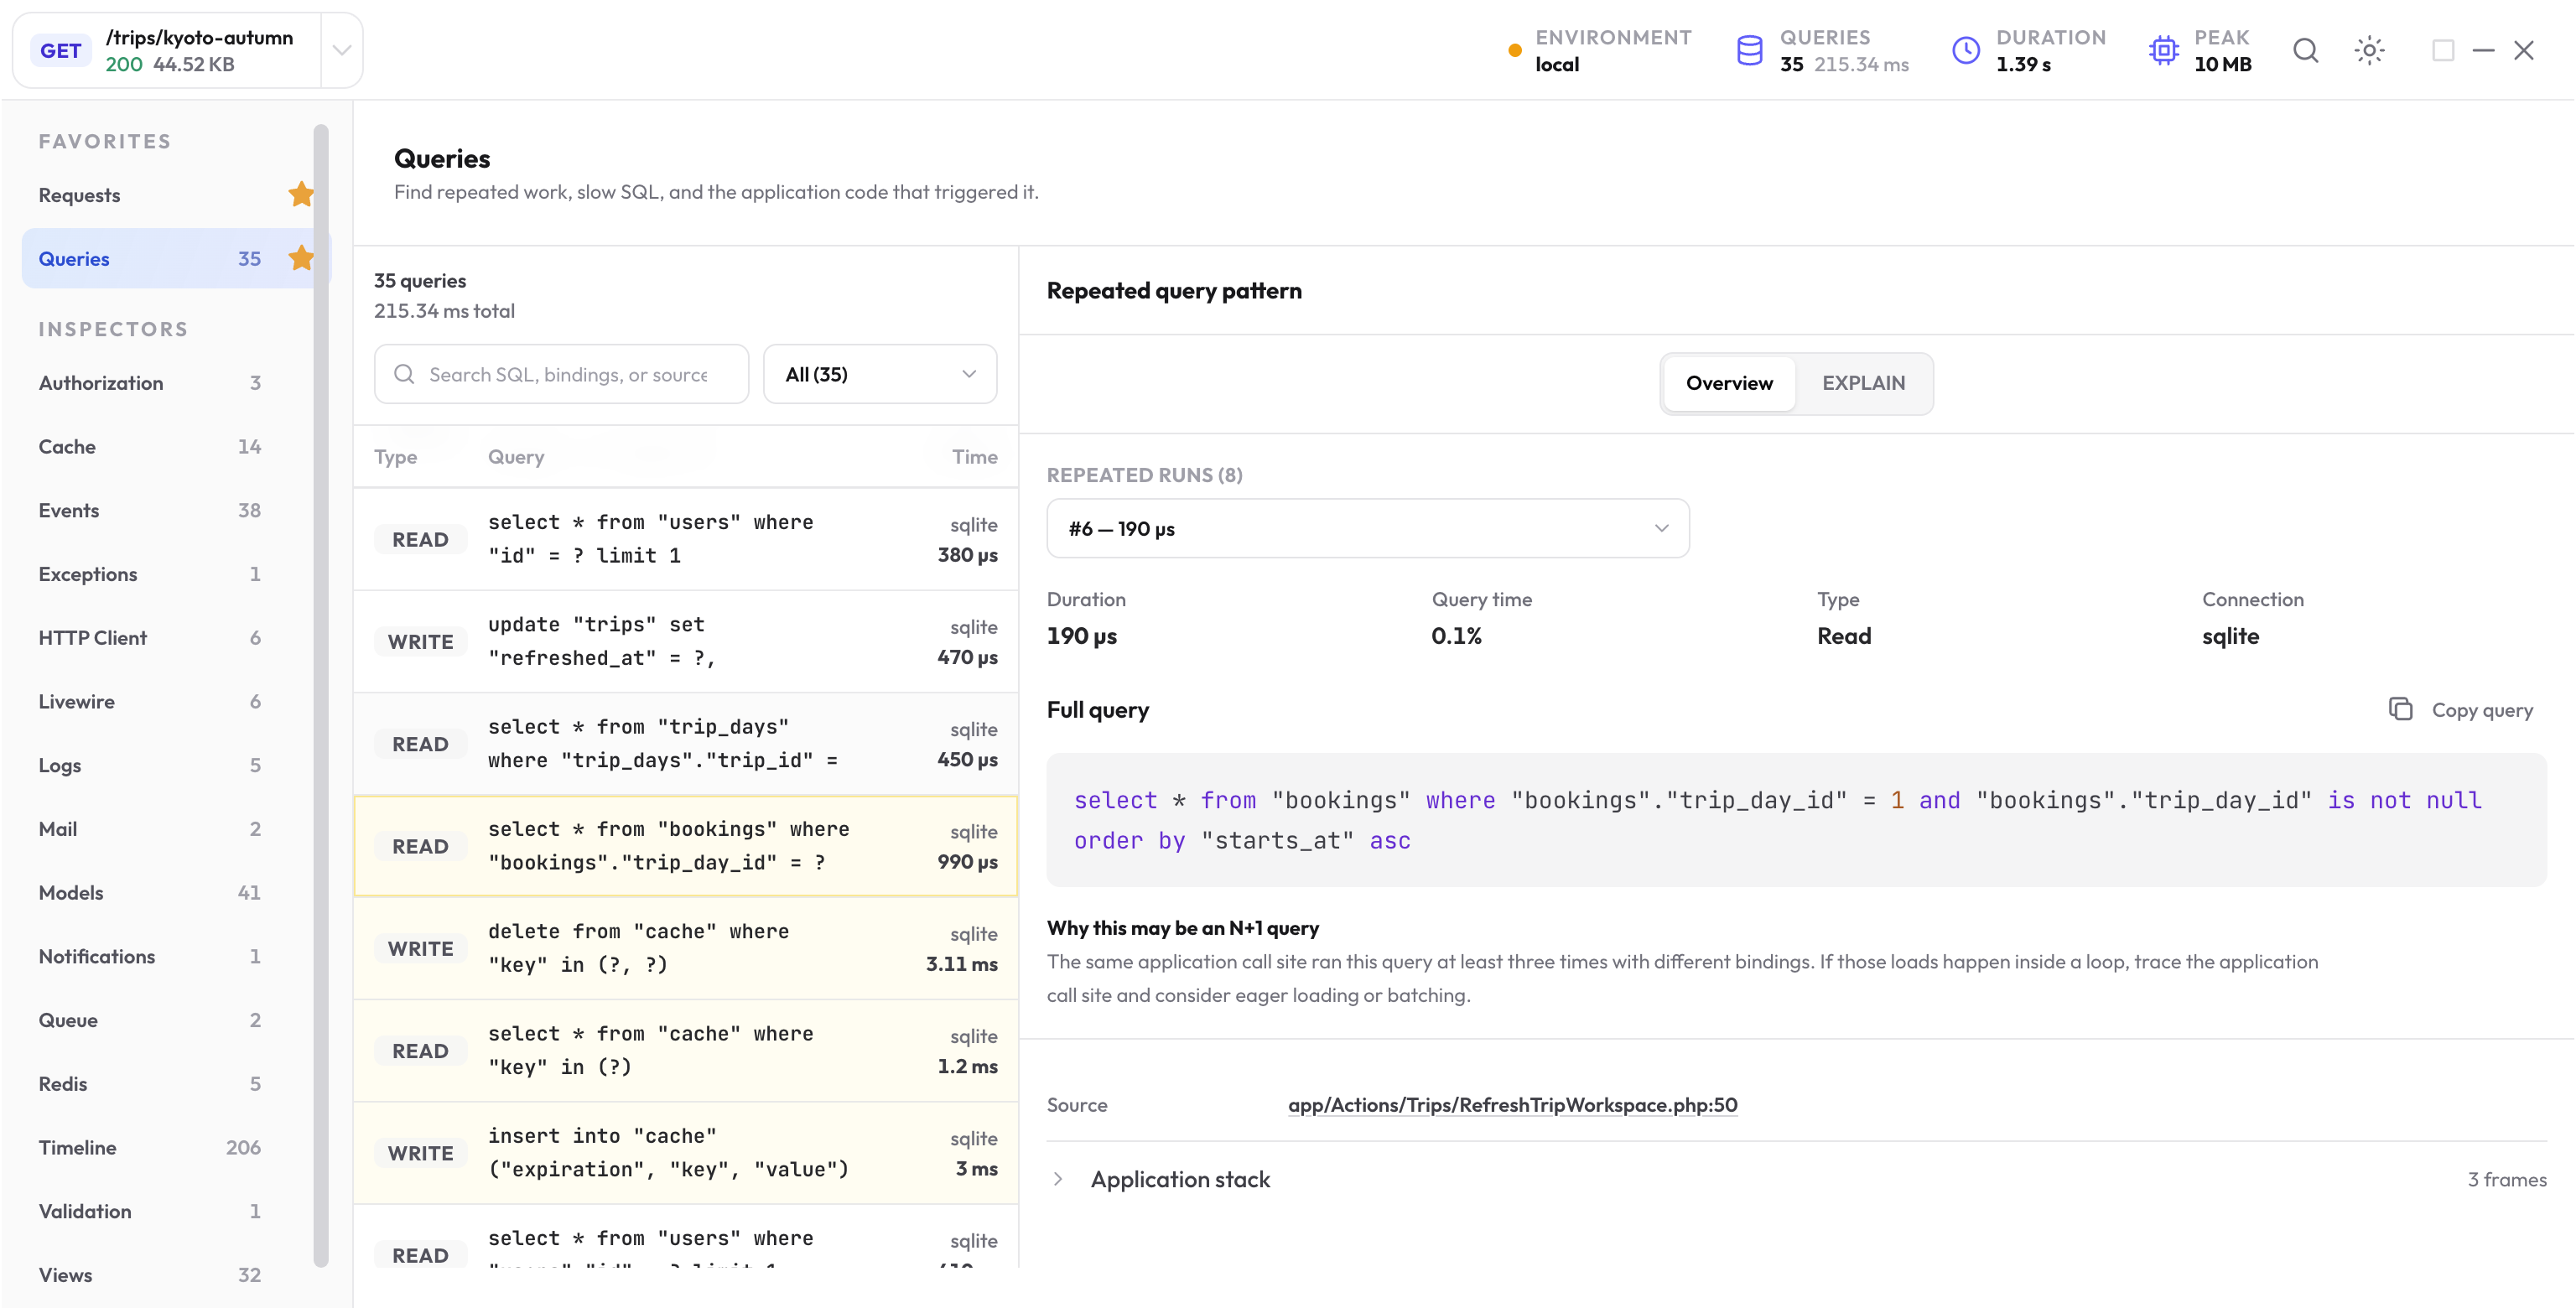Open the All (35) filter dropdown
This screenshot has height=1308, width=2576.
[x=880, y=374]
